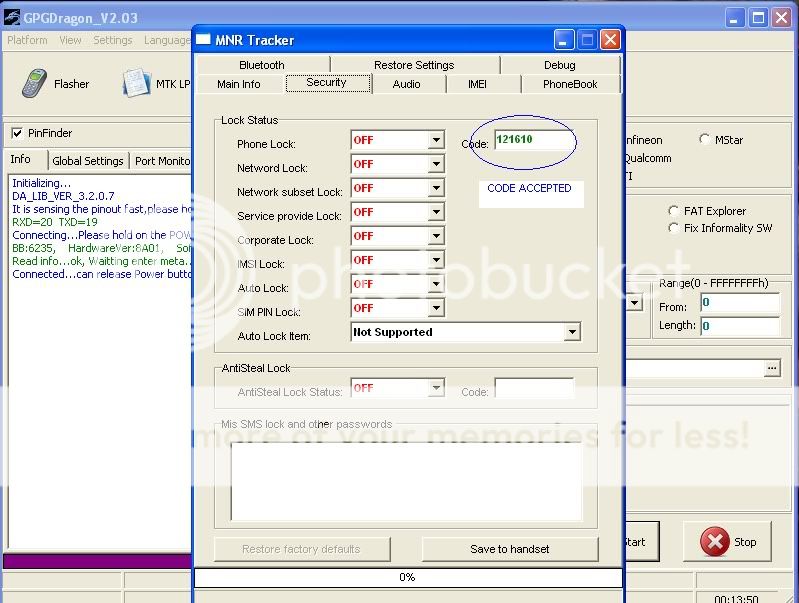This screenshot has width=799, height=603.
Task: Expand the Auto Lock dropdown
Action: click(x=436, y=283)
